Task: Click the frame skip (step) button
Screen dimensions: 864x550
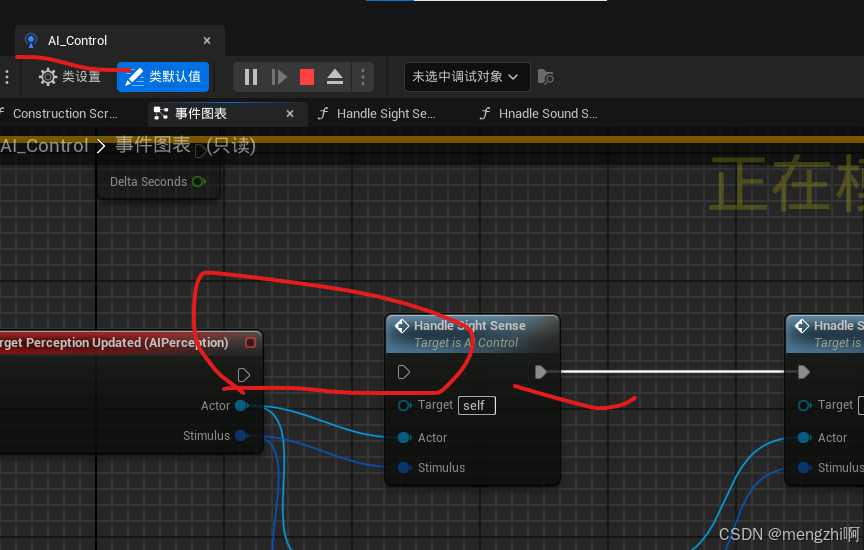Action: [x=279, y=77]
